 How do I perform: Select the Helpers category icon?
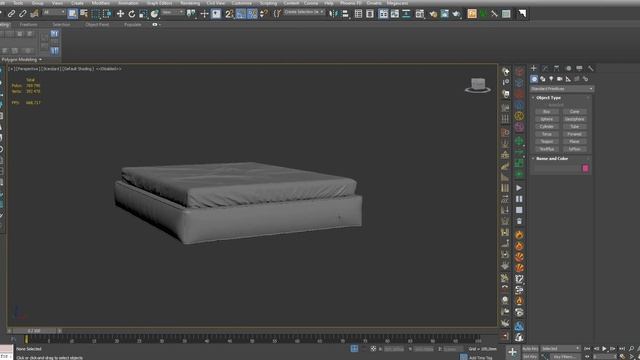[568, 79]
